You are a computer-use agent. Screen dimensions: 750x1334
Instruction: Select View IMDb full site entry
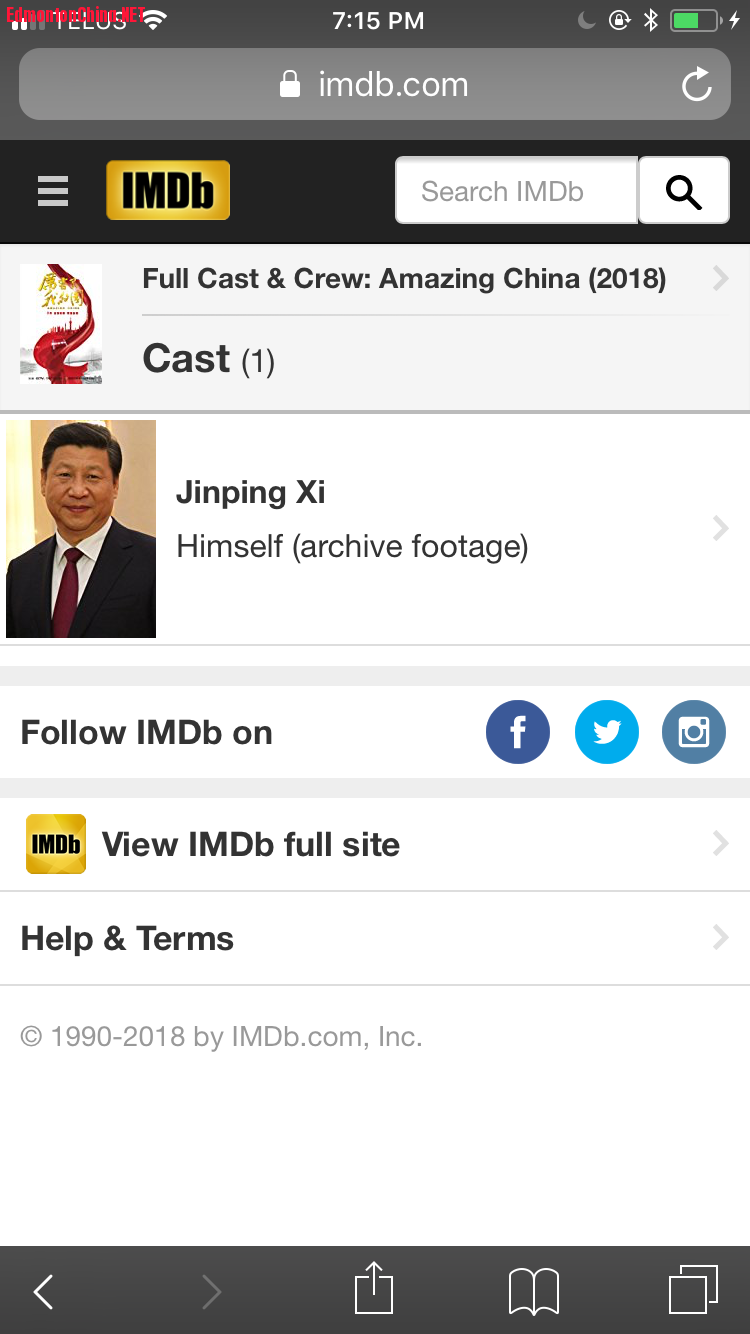tap(375, 844)
